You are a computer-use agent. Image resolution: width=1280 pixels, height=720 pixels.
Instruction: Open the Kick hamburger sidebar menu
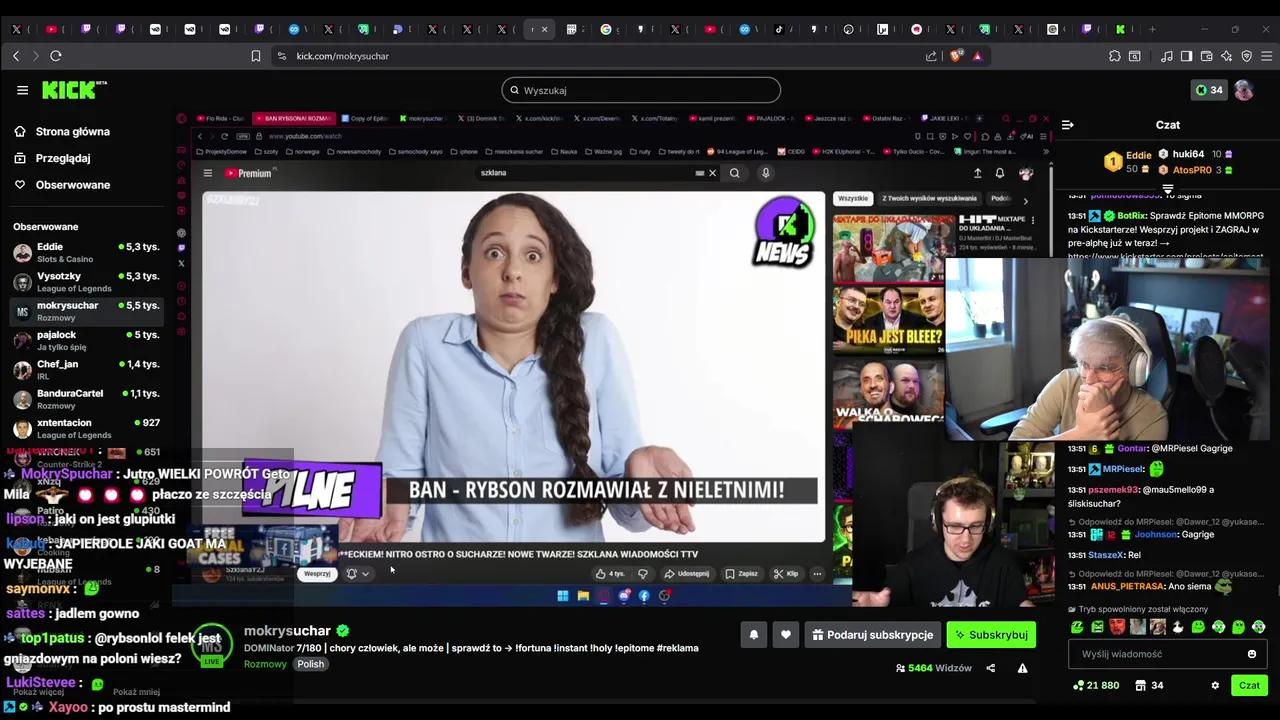[x=22, y=90]
